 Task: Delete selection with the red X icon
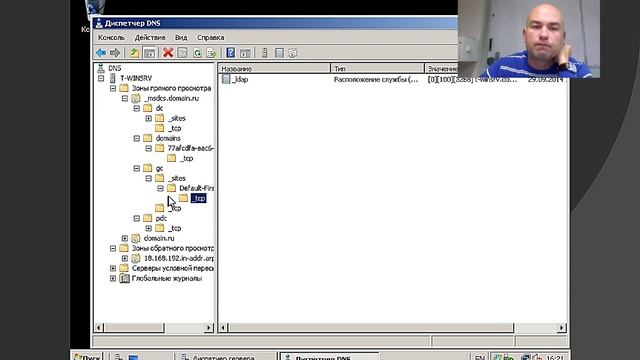pos(168,53)
